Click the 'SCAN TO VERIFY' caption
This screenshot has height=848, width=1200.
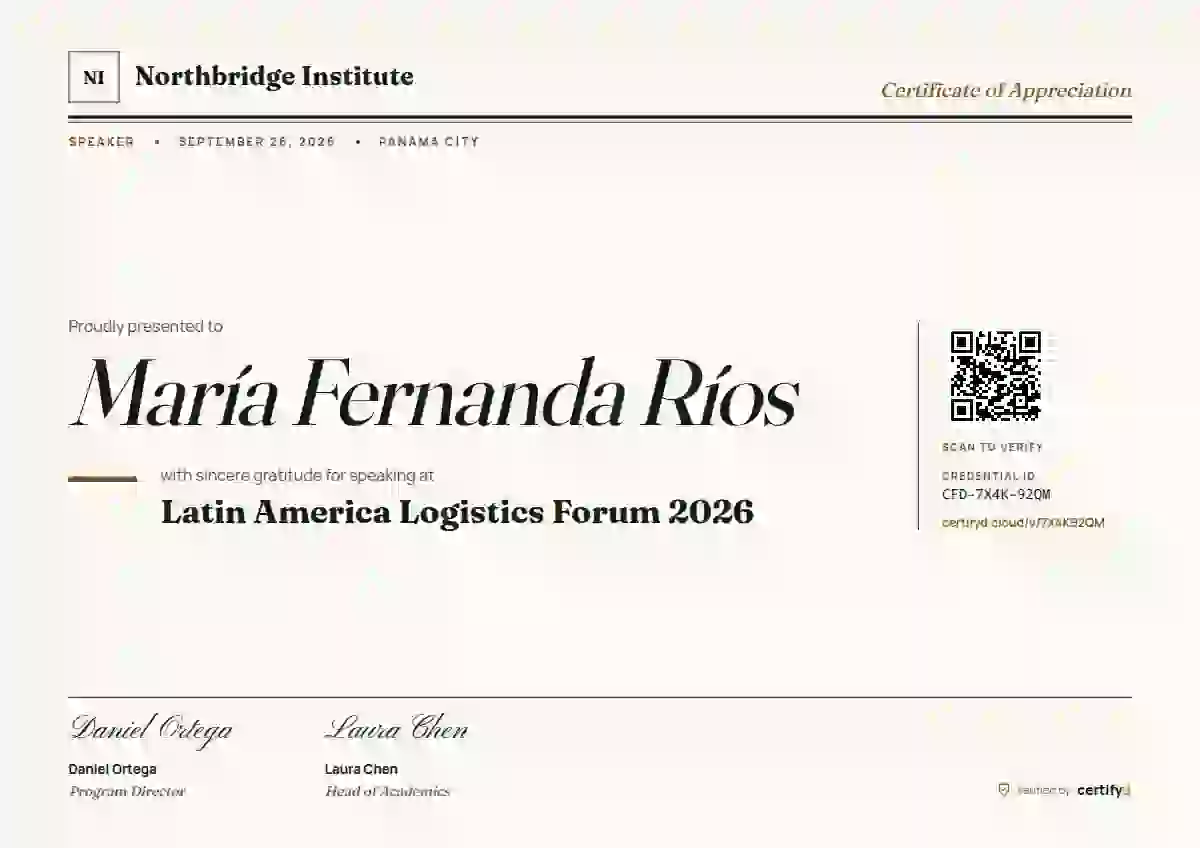[992, 448]
